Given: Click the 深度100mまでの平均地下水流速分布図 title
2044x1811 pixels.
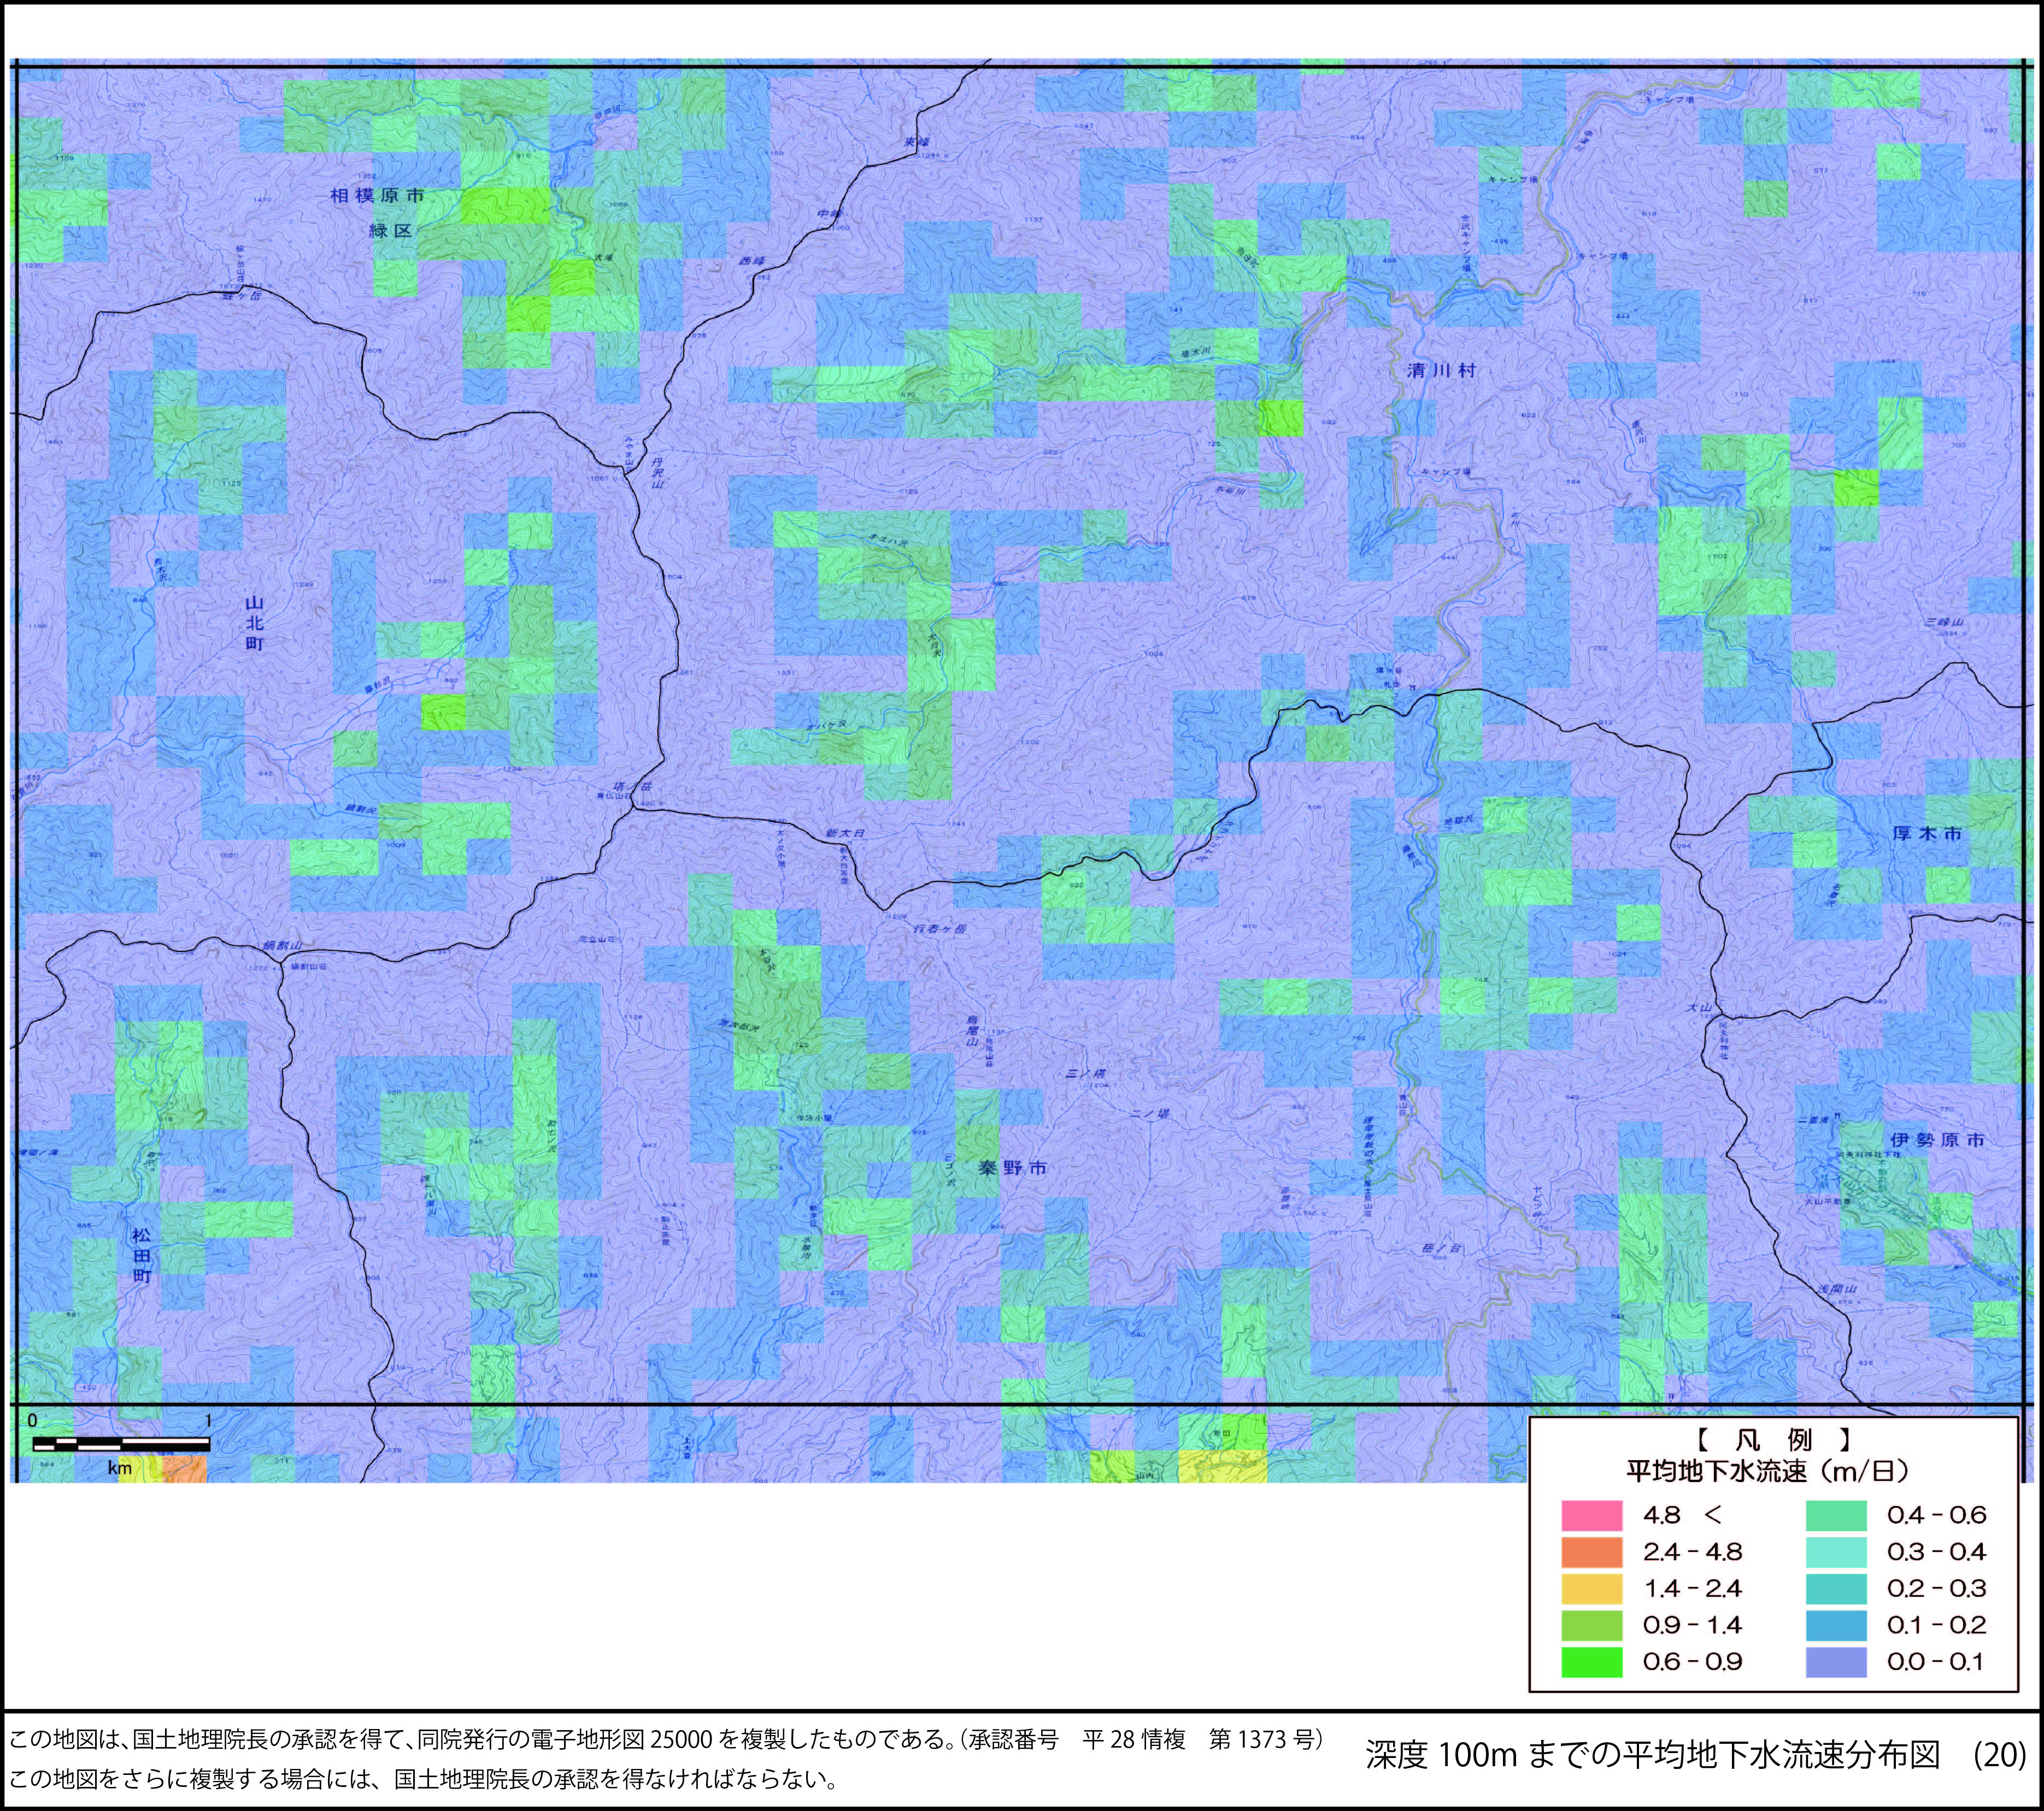Looking at the screenshot, I should pyautogui.click(x=1653, y=1754).
